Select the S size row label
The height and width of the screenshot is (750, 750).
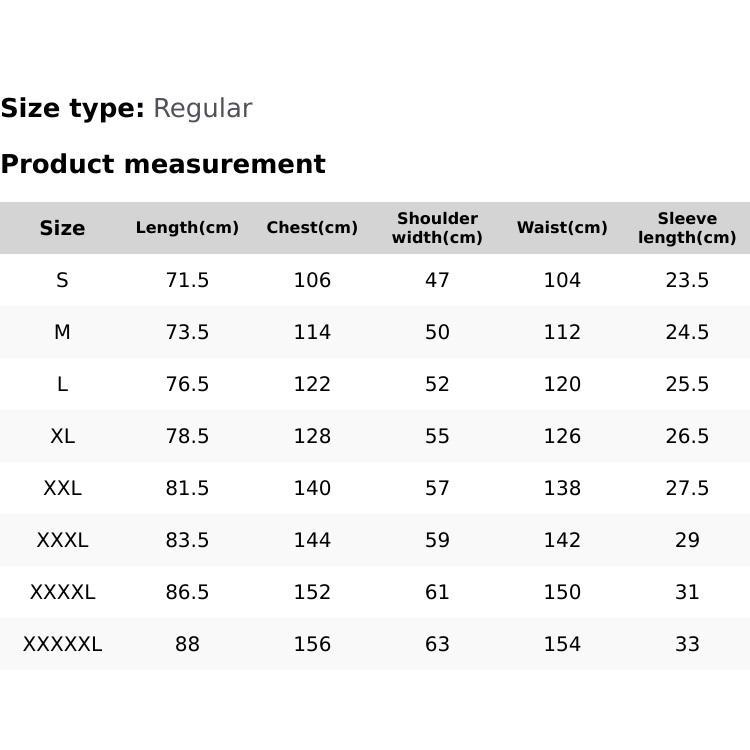(62, 280)
